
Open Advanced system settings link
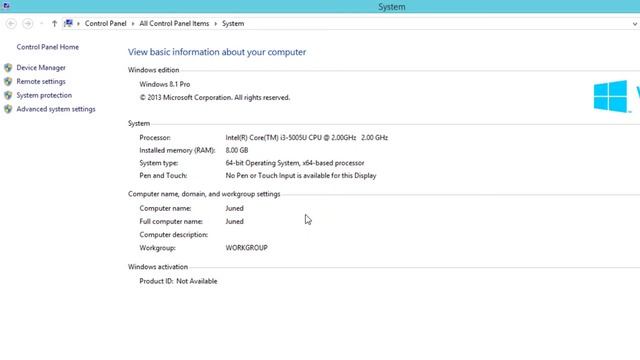pyautogui.click(x=56, y=109)
